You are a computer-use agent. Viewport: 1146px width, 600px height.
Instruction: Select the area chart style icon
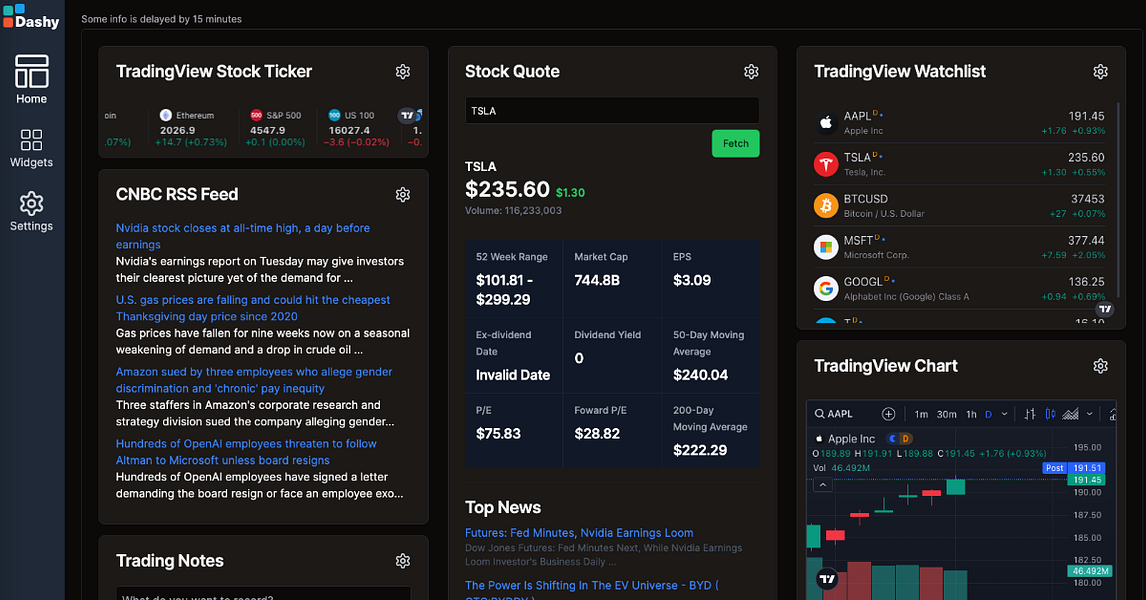pyautogui.click(x=1071, y=414)
